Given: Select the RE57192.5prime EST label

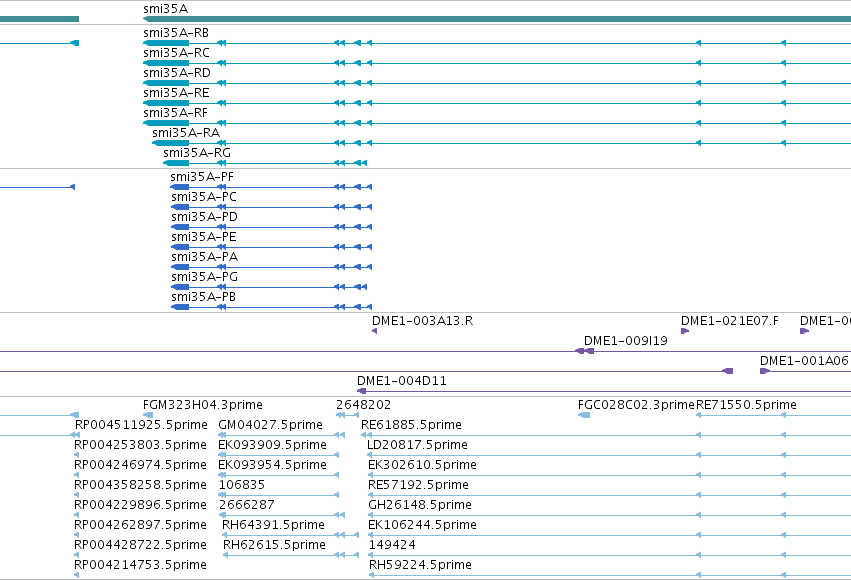Looking at the screenshot, I should point(418,486).
